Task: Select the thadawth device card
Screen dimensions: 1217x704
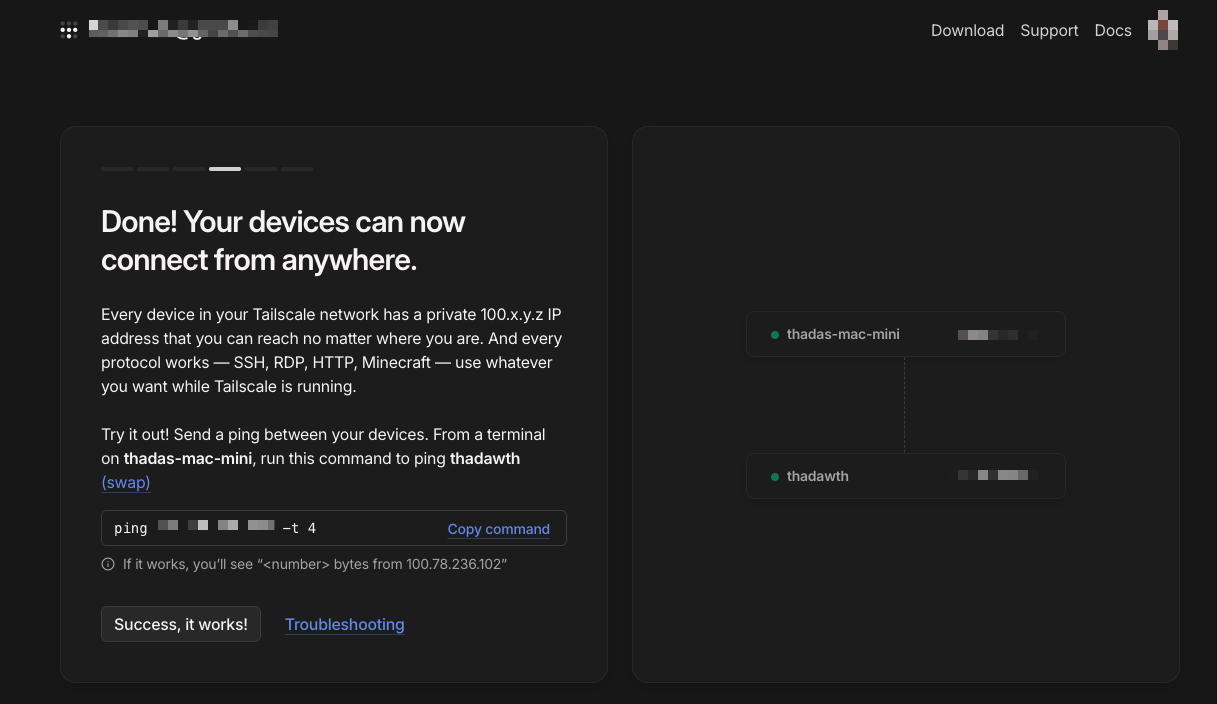Action: tap(906, 476)
